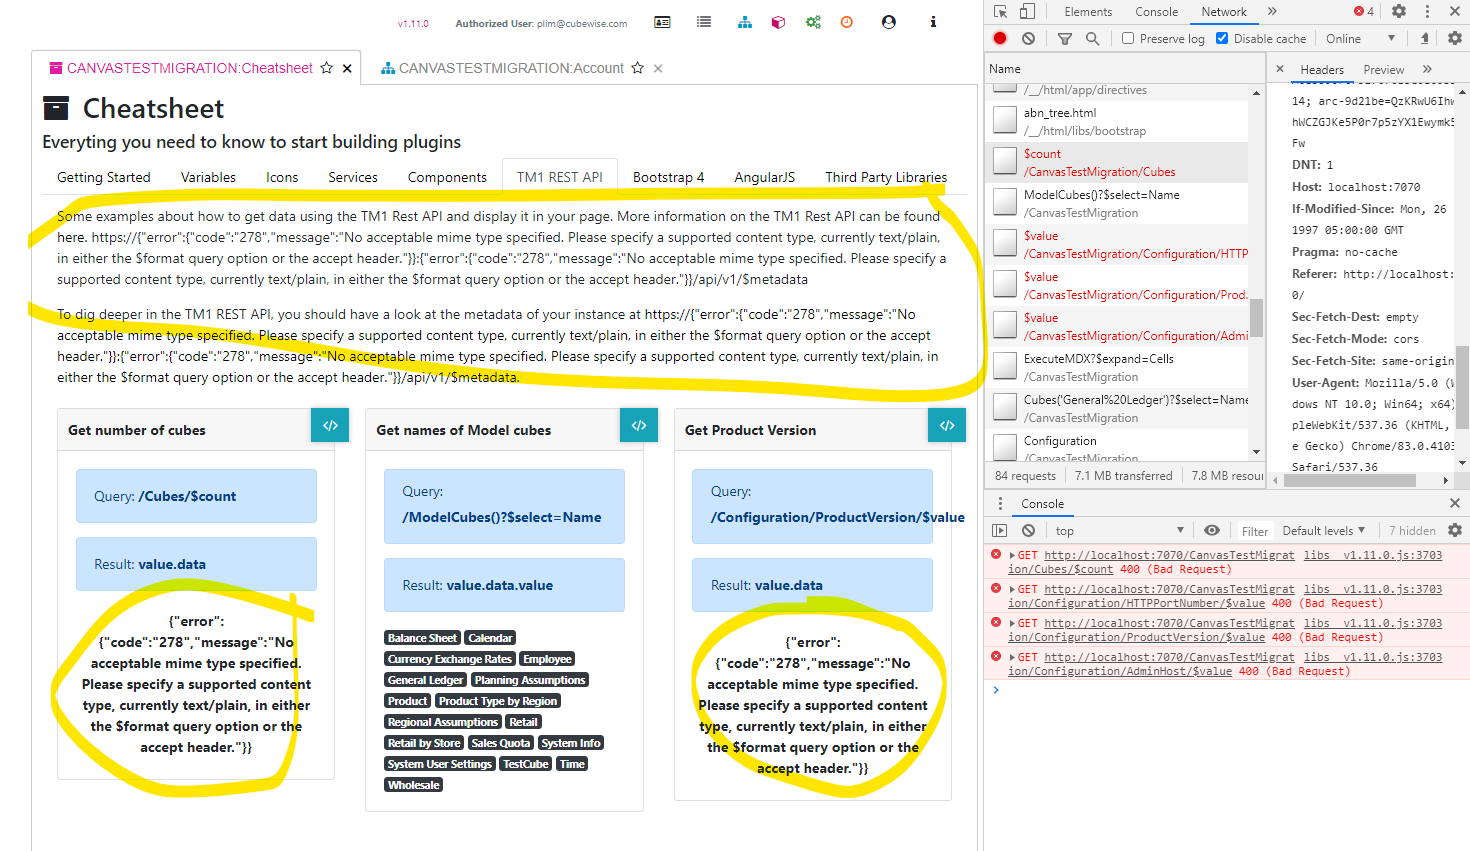Open Console settings gear
This screenshot has width=1470, height=851.
click(1455, 530)
